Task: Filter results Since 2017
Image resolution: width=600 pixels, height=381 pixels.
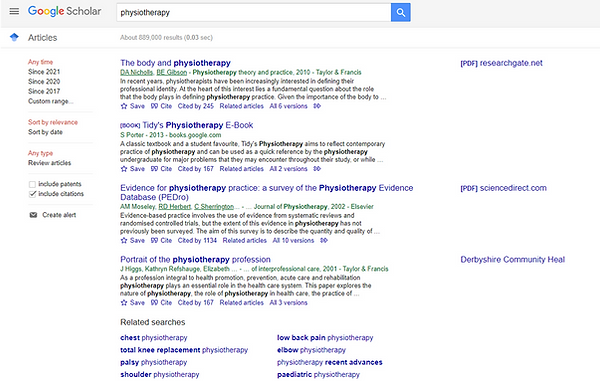Action: click(x=44, y=91)
